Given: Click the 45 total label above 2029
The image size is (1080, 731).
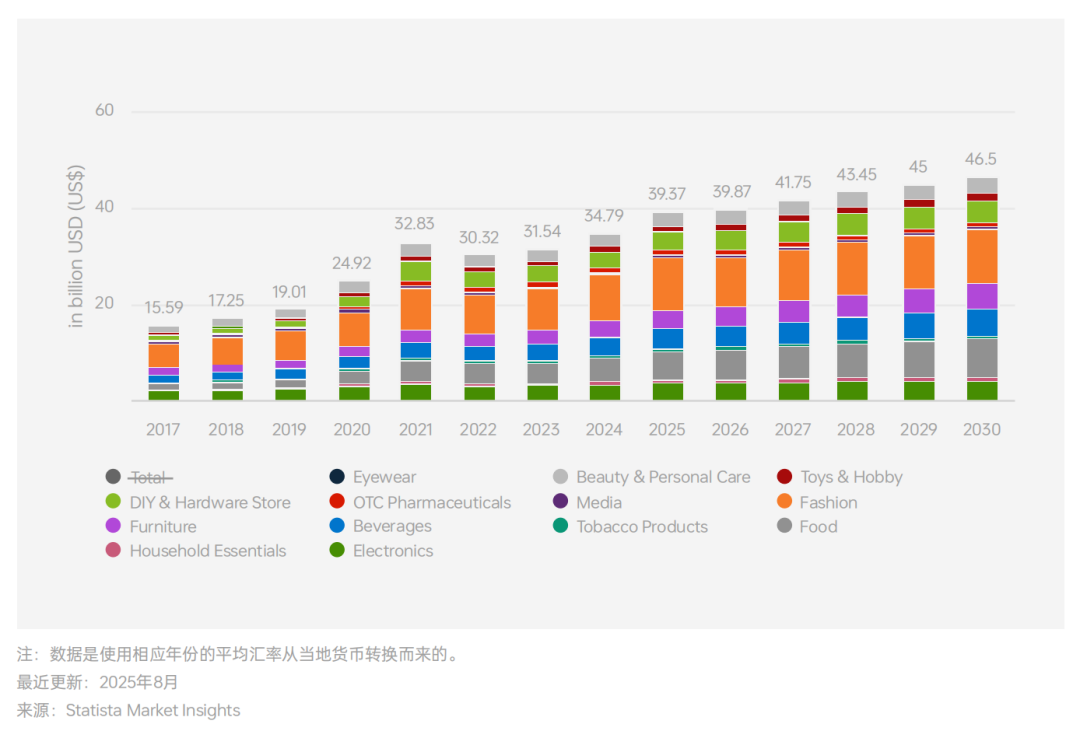Looking at the screenshot, I should point(918,167).
